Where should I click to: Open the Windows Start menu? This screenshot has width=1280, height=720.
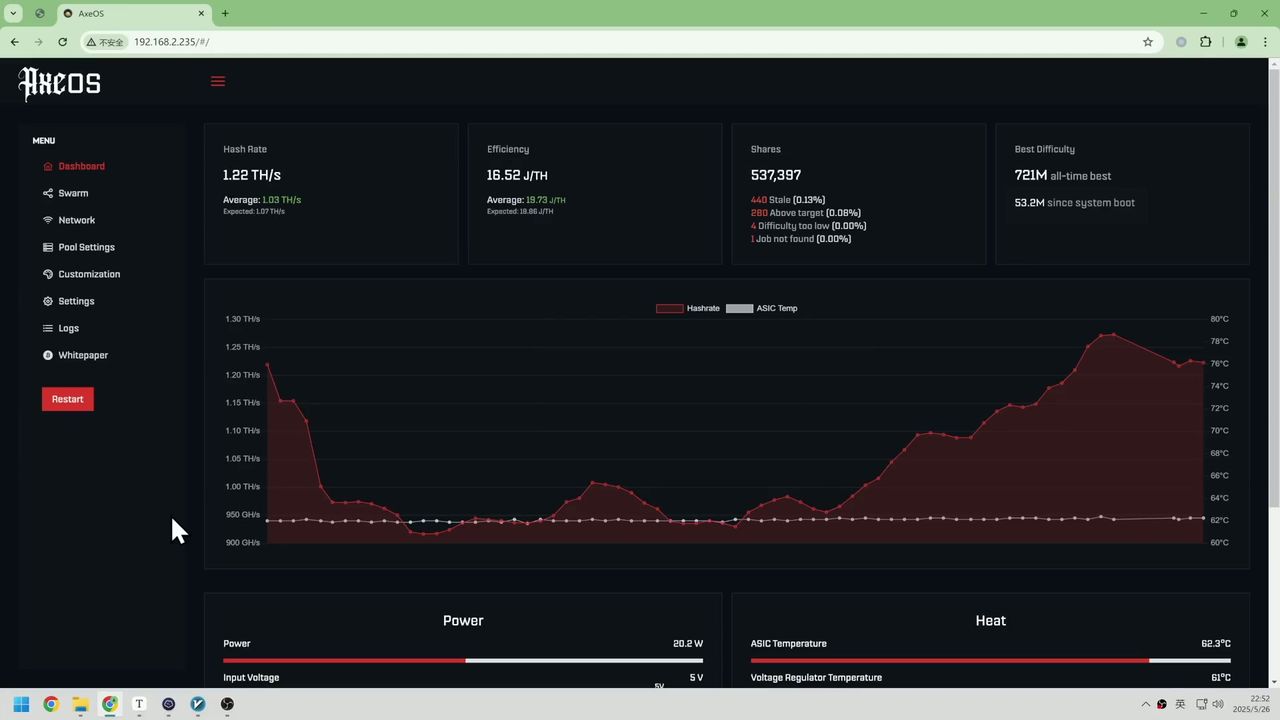tap(21, 704)
